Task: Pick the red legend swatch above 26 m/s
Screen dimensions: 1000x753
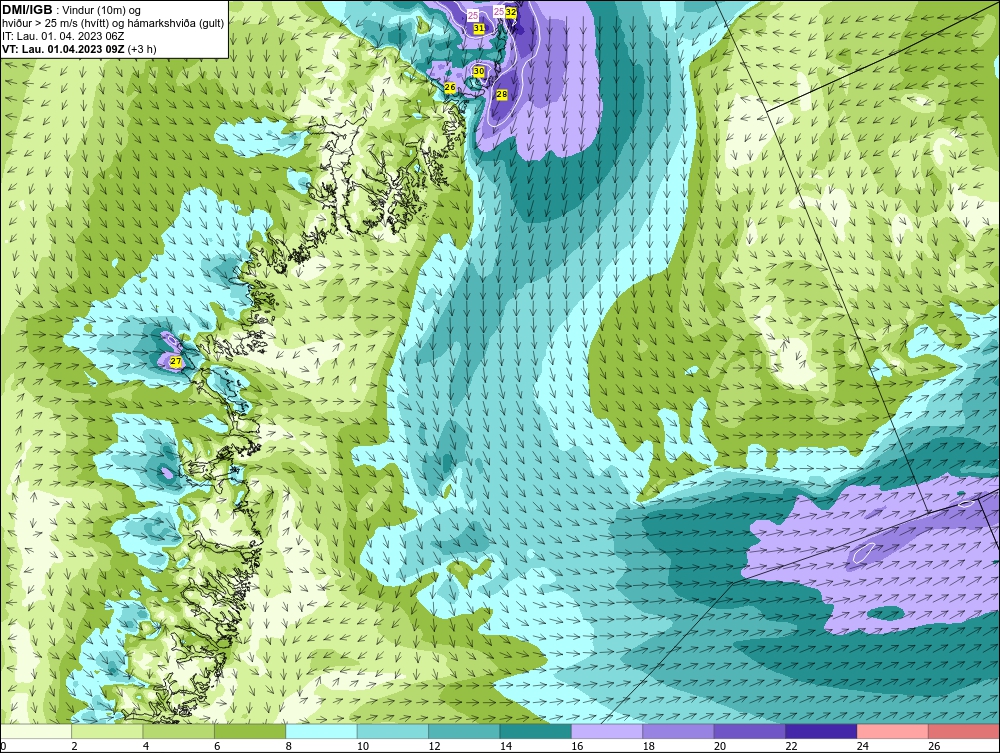Action: (964, 731)
